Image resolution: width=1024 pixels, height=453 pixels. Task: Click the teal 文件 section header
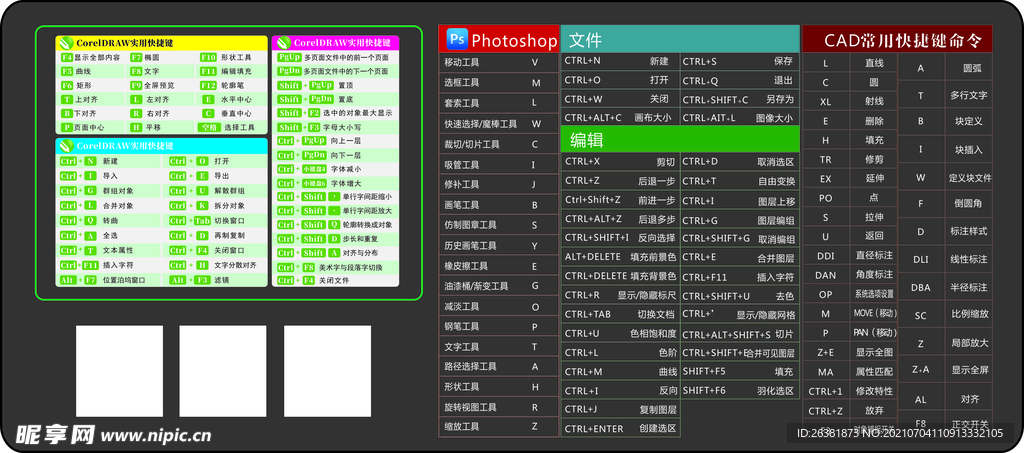680,39
